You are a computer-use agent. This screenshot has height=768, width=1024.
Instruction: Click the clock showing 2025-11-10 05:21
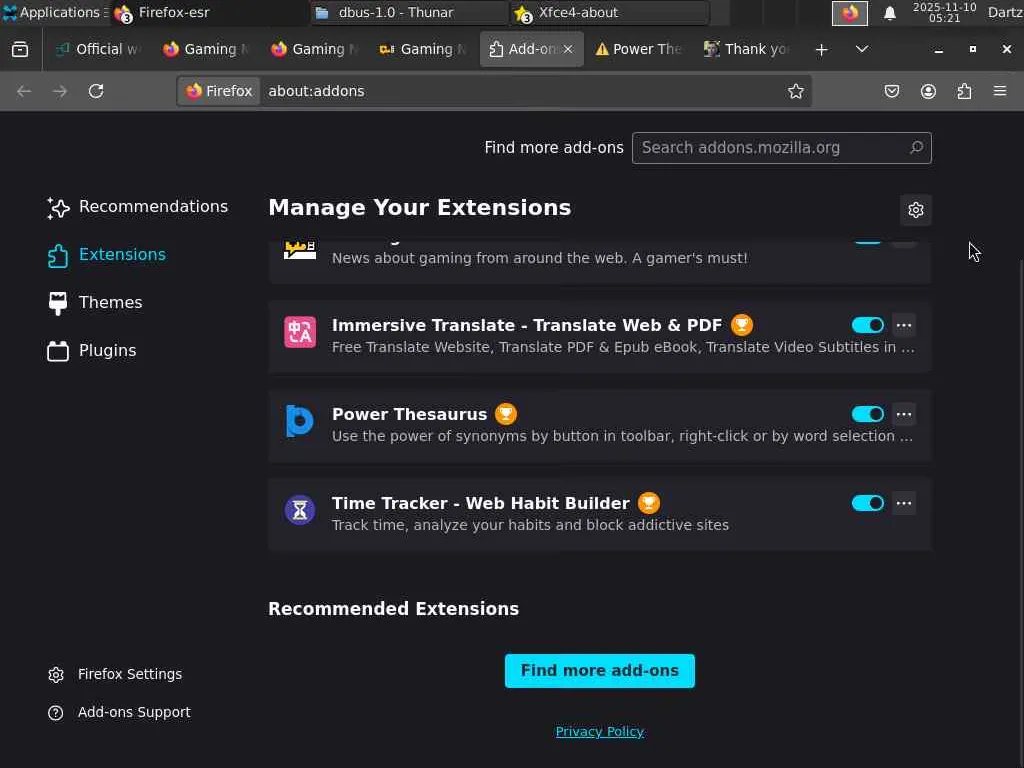944,12
